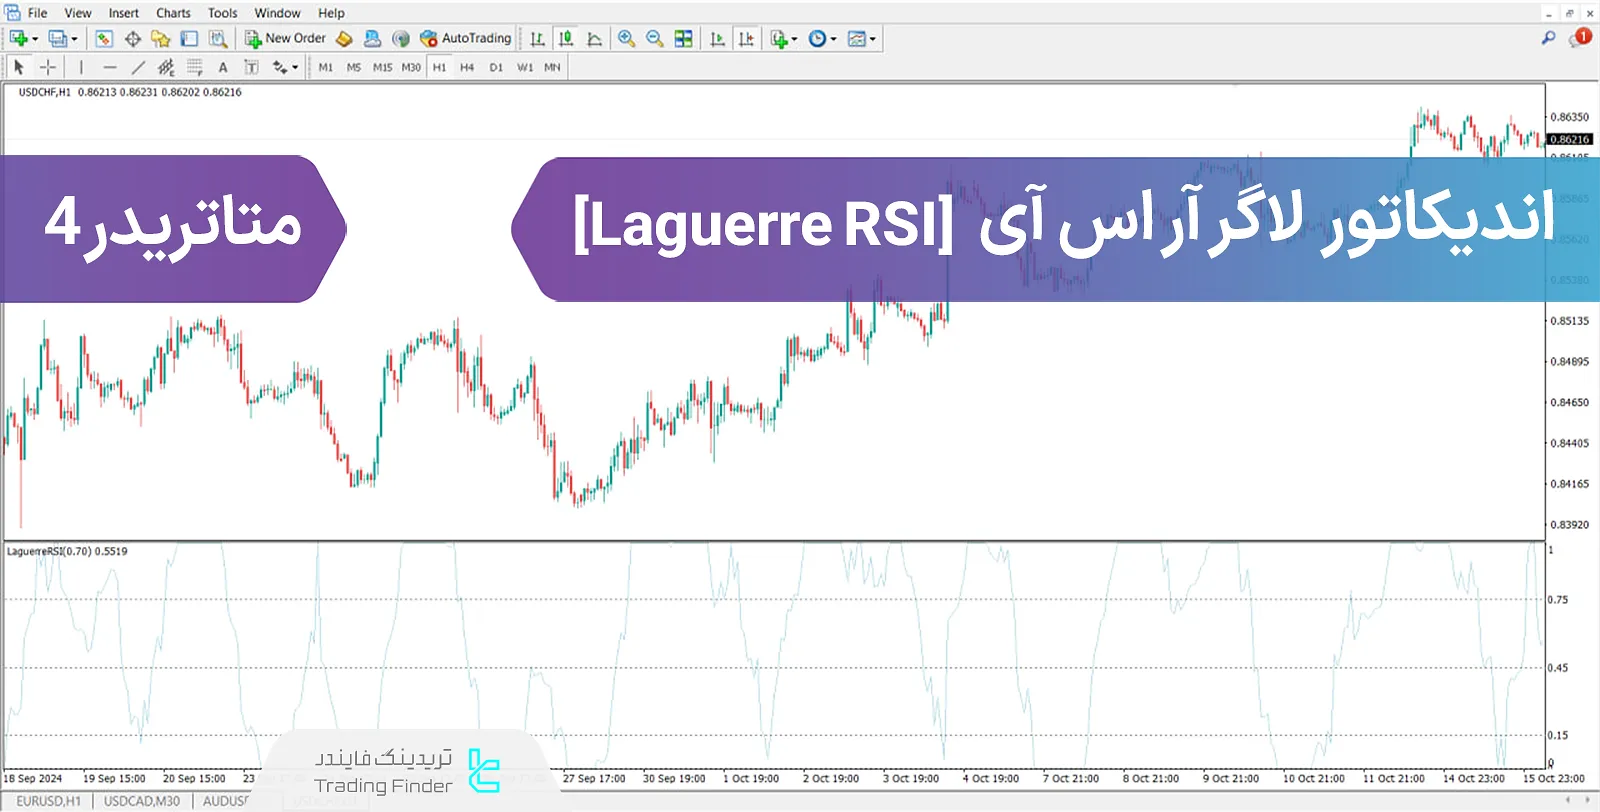Screen dimensions: 1600x812
Task: Open the Arrows objects icon
Action: click(x=280, y=67)
